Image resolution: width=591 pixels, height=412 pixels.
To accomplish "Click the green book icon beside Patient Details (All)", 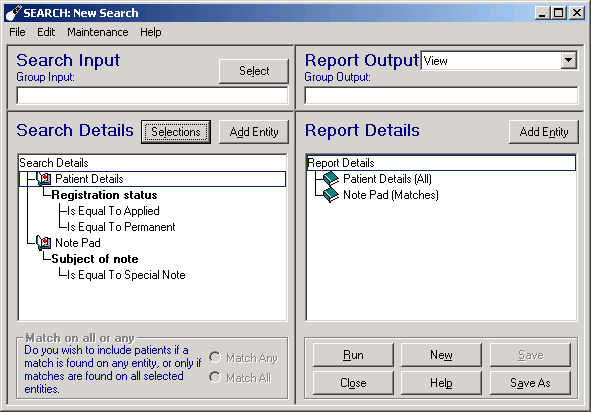I will pos(331,179).
